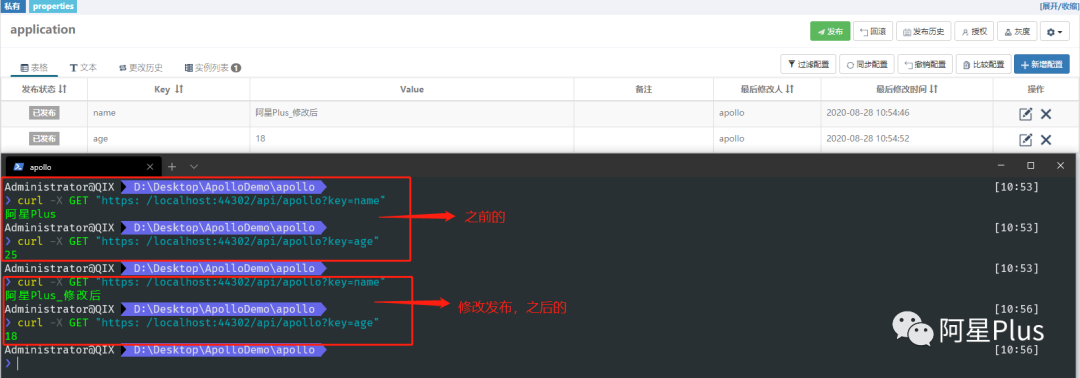Click the 回滚 rollback button
The width and height of the screenshot is (1080, 378).
coord(873,32)
